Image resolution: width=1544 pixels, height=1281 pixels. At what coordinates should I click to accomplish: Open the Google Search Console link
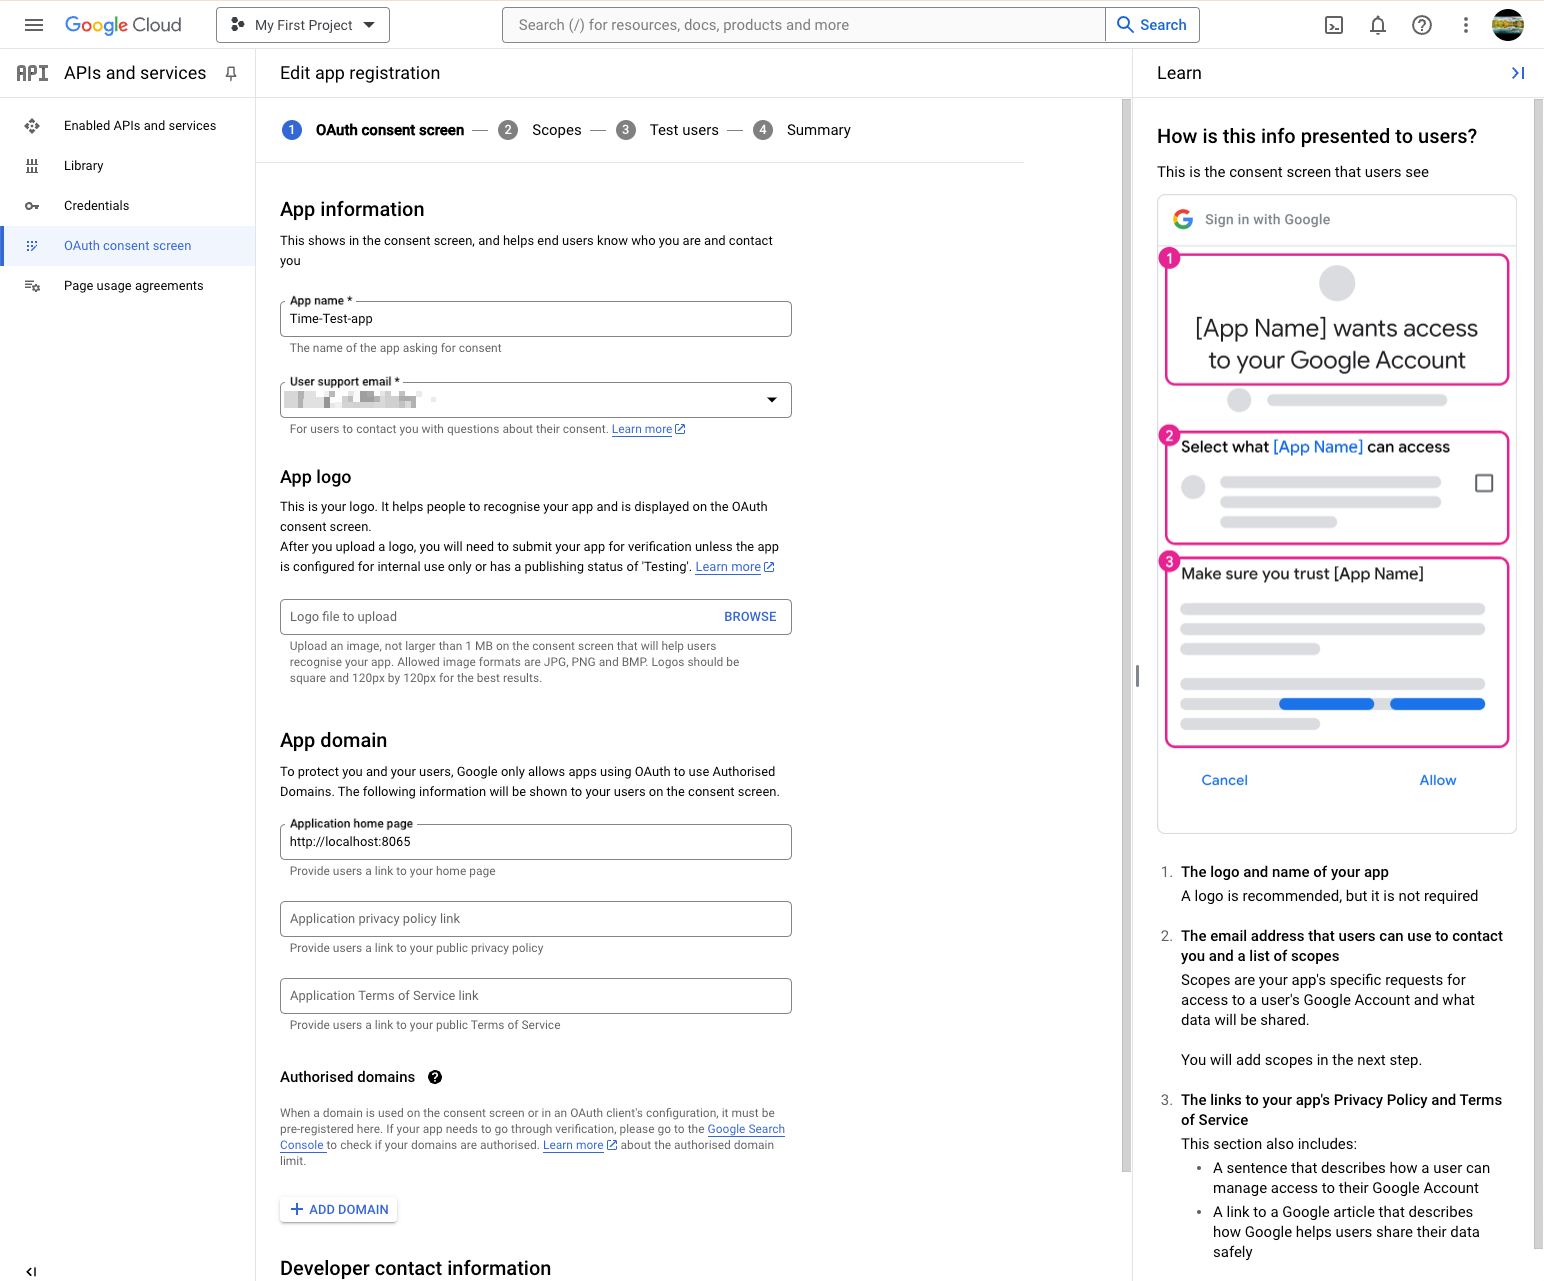(746, 1129)
